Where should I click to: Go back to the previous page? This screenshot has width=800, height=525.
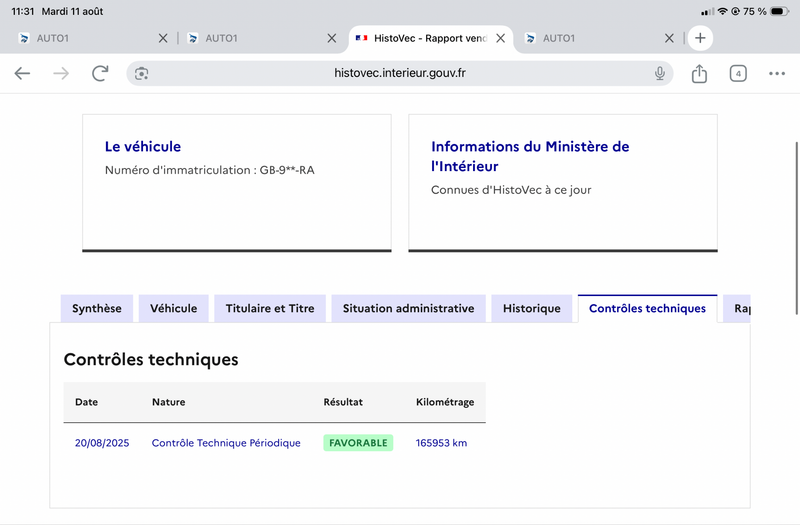click(x=22, y=73)
